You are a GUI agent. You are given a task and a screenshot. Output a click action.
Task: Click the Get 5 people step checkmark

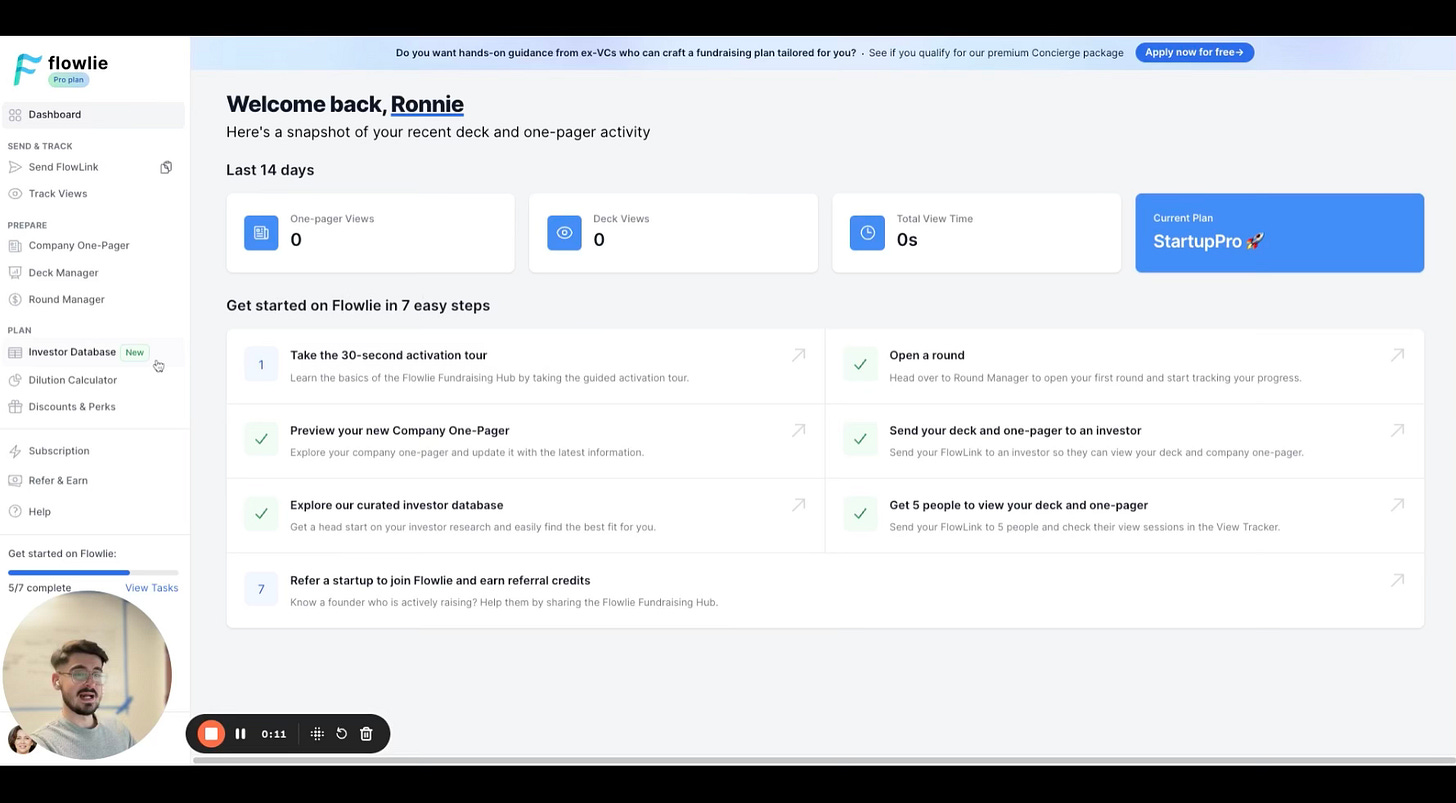pyautogui.click(x=860, y=514)
